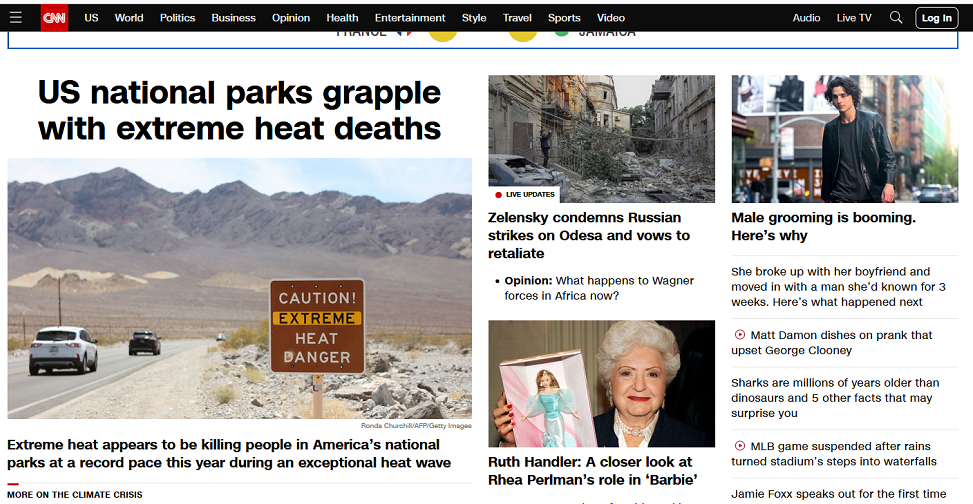
Task: Open the Travel menu item
Action: click(x=517, y=18)
